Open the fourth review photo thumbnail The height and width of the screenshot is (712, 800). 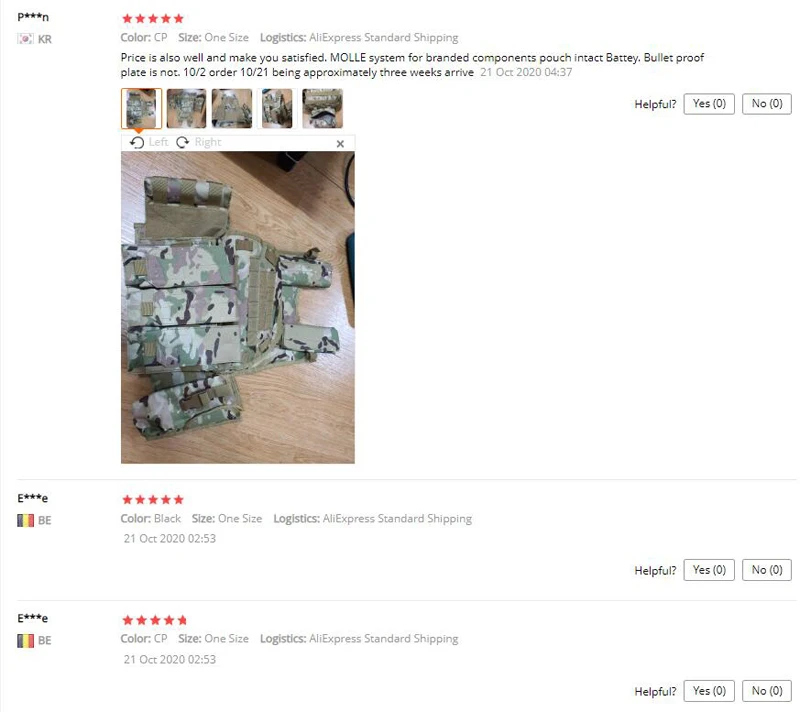tap(277, 108)
